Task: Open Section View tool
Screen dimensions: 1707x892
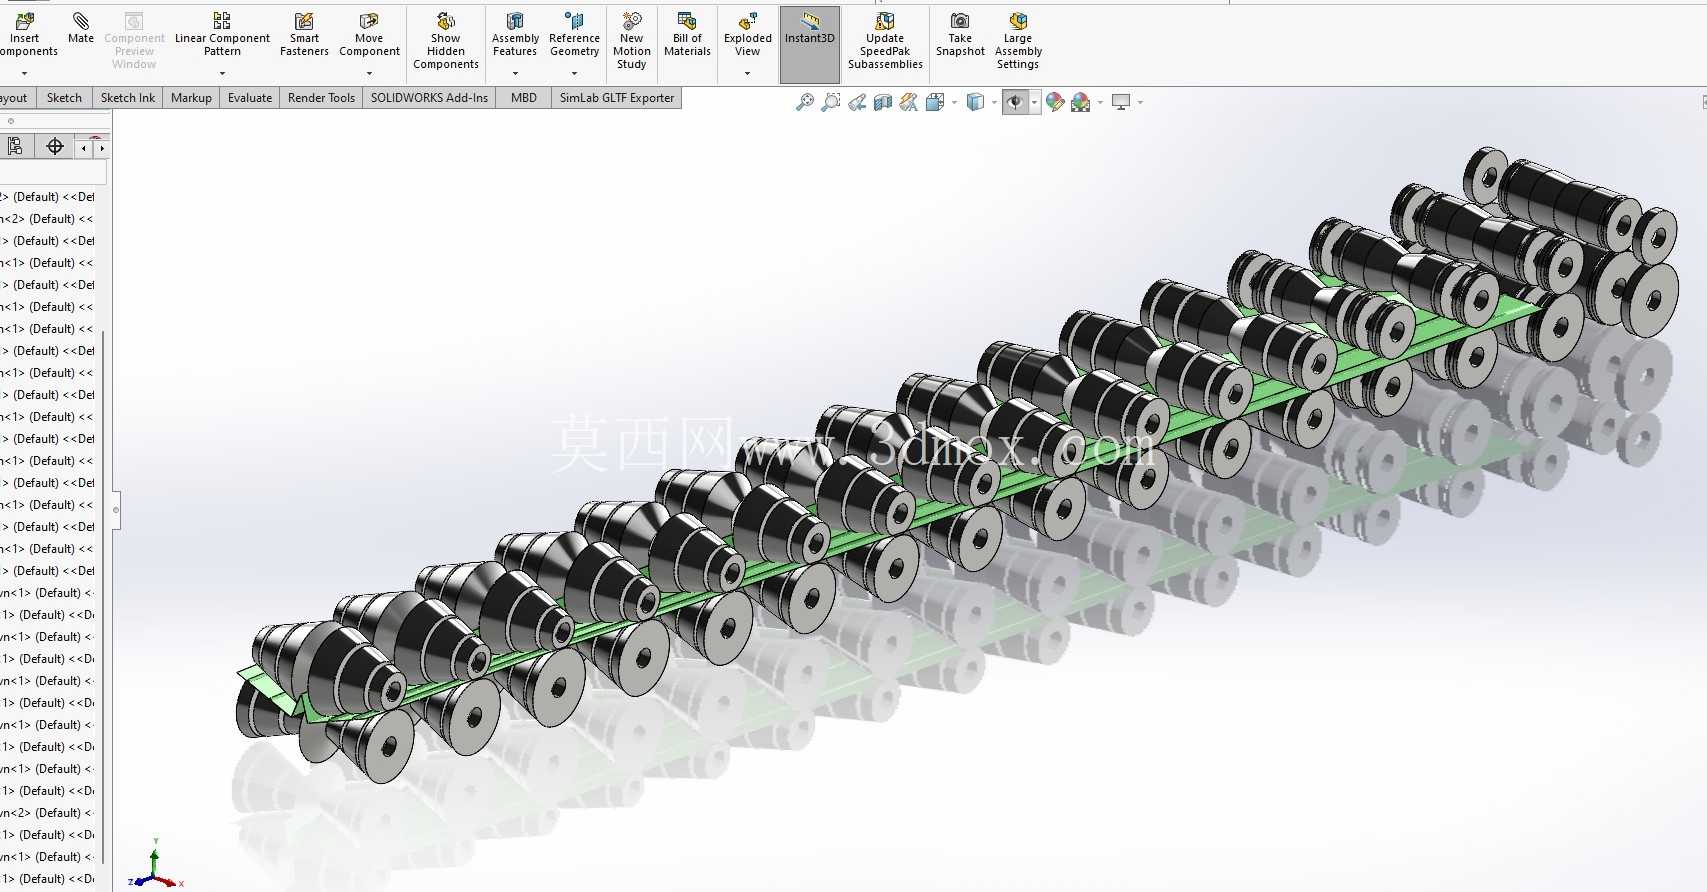Action: pos(883,102)
